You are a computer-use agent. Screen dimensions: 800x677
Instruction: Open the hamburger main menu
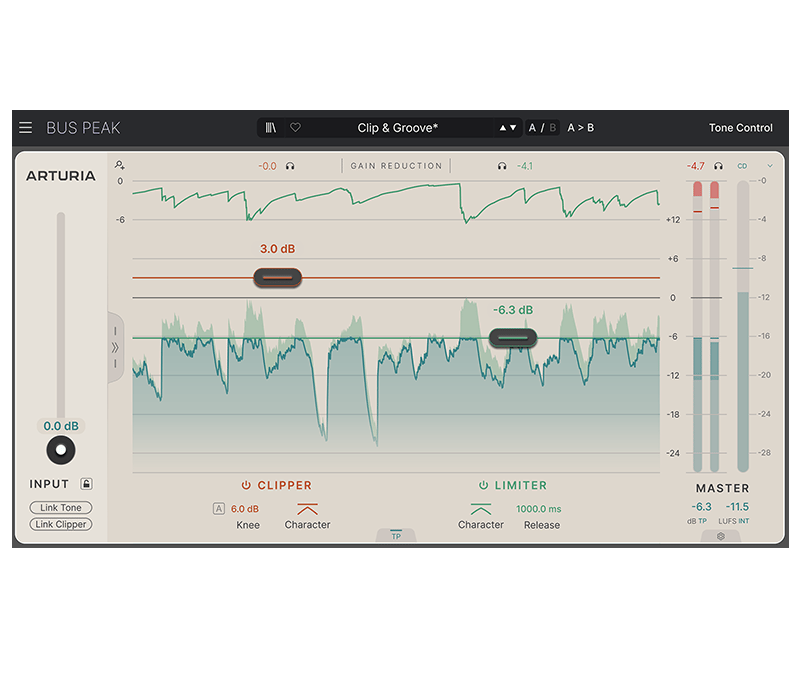coord(26,128)
